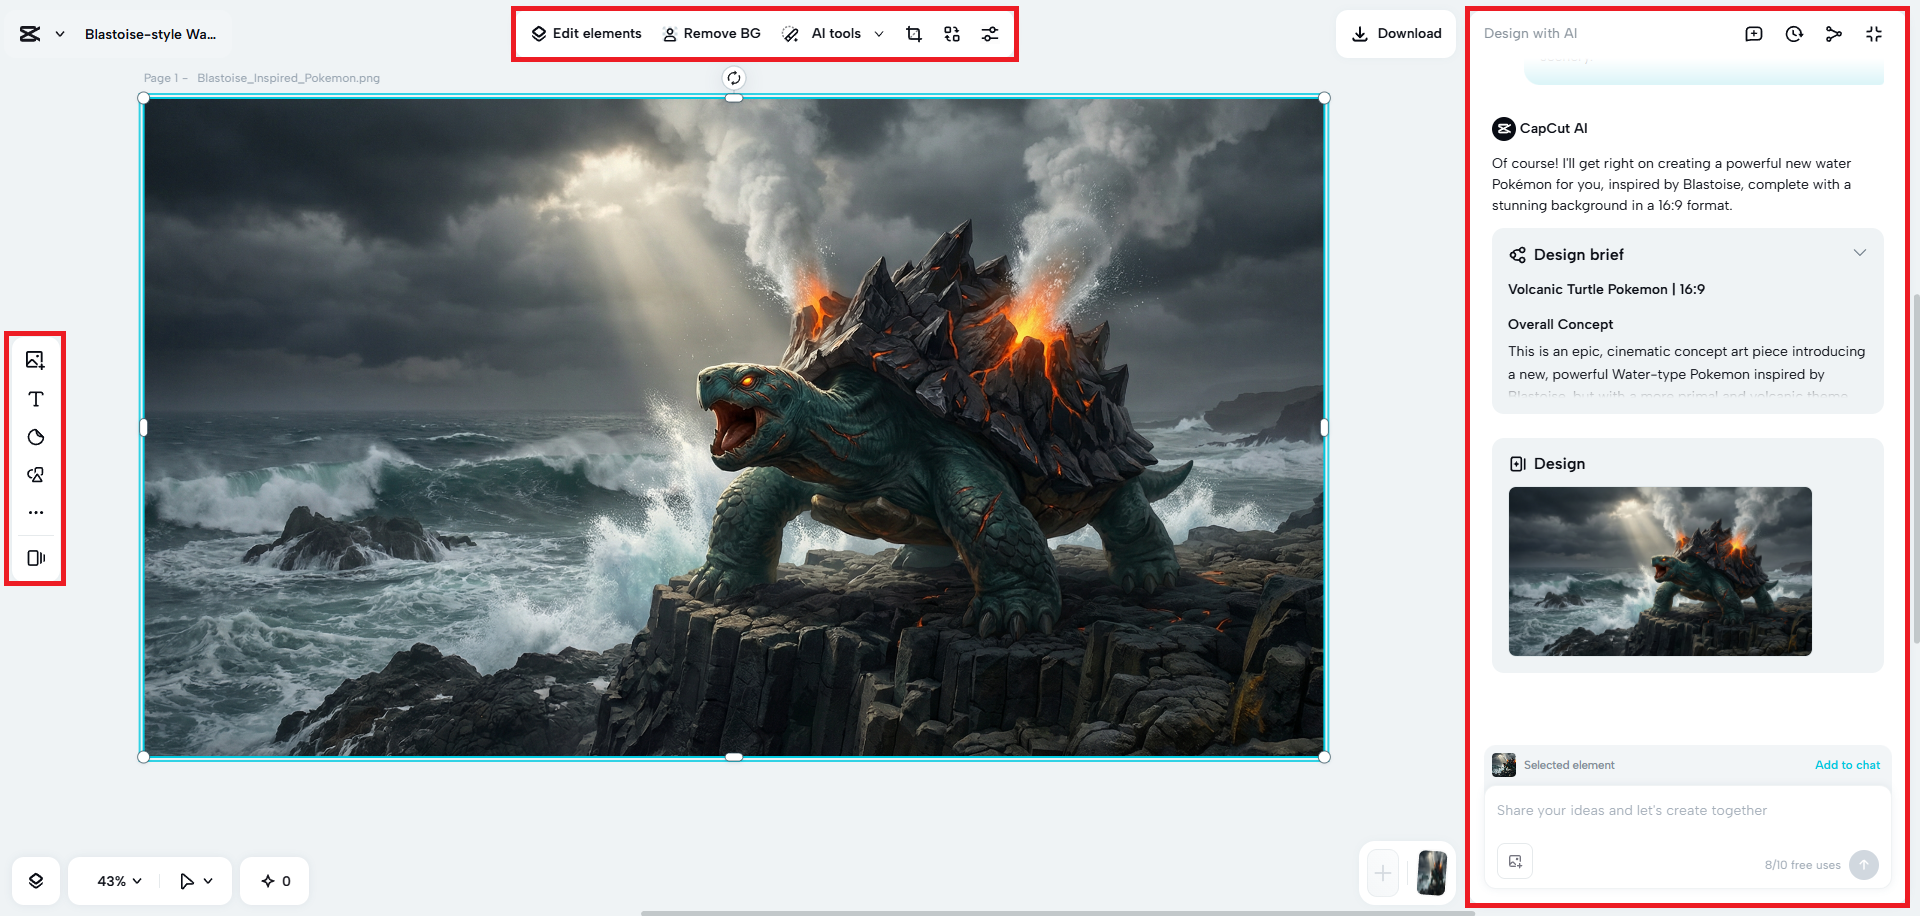Click the Selected element thumbnail
This screenshot has height=916, width=1920.
pos(1504,765)
